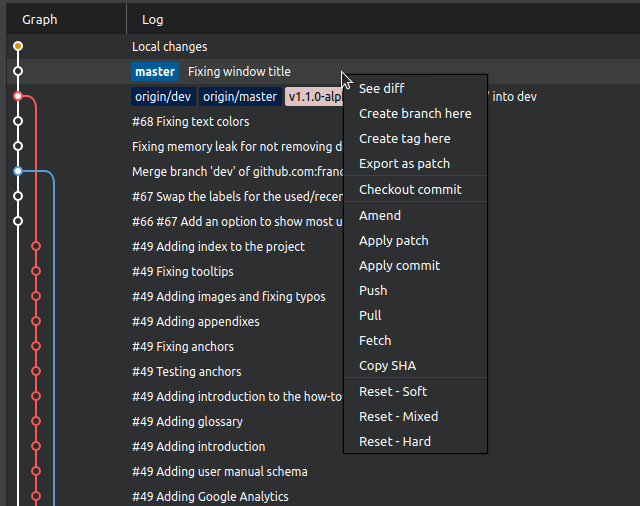The height and width of the screenshot is (506, 640).
Task: Click red node for #49 Adding index
Action: [x=36, y=246]
